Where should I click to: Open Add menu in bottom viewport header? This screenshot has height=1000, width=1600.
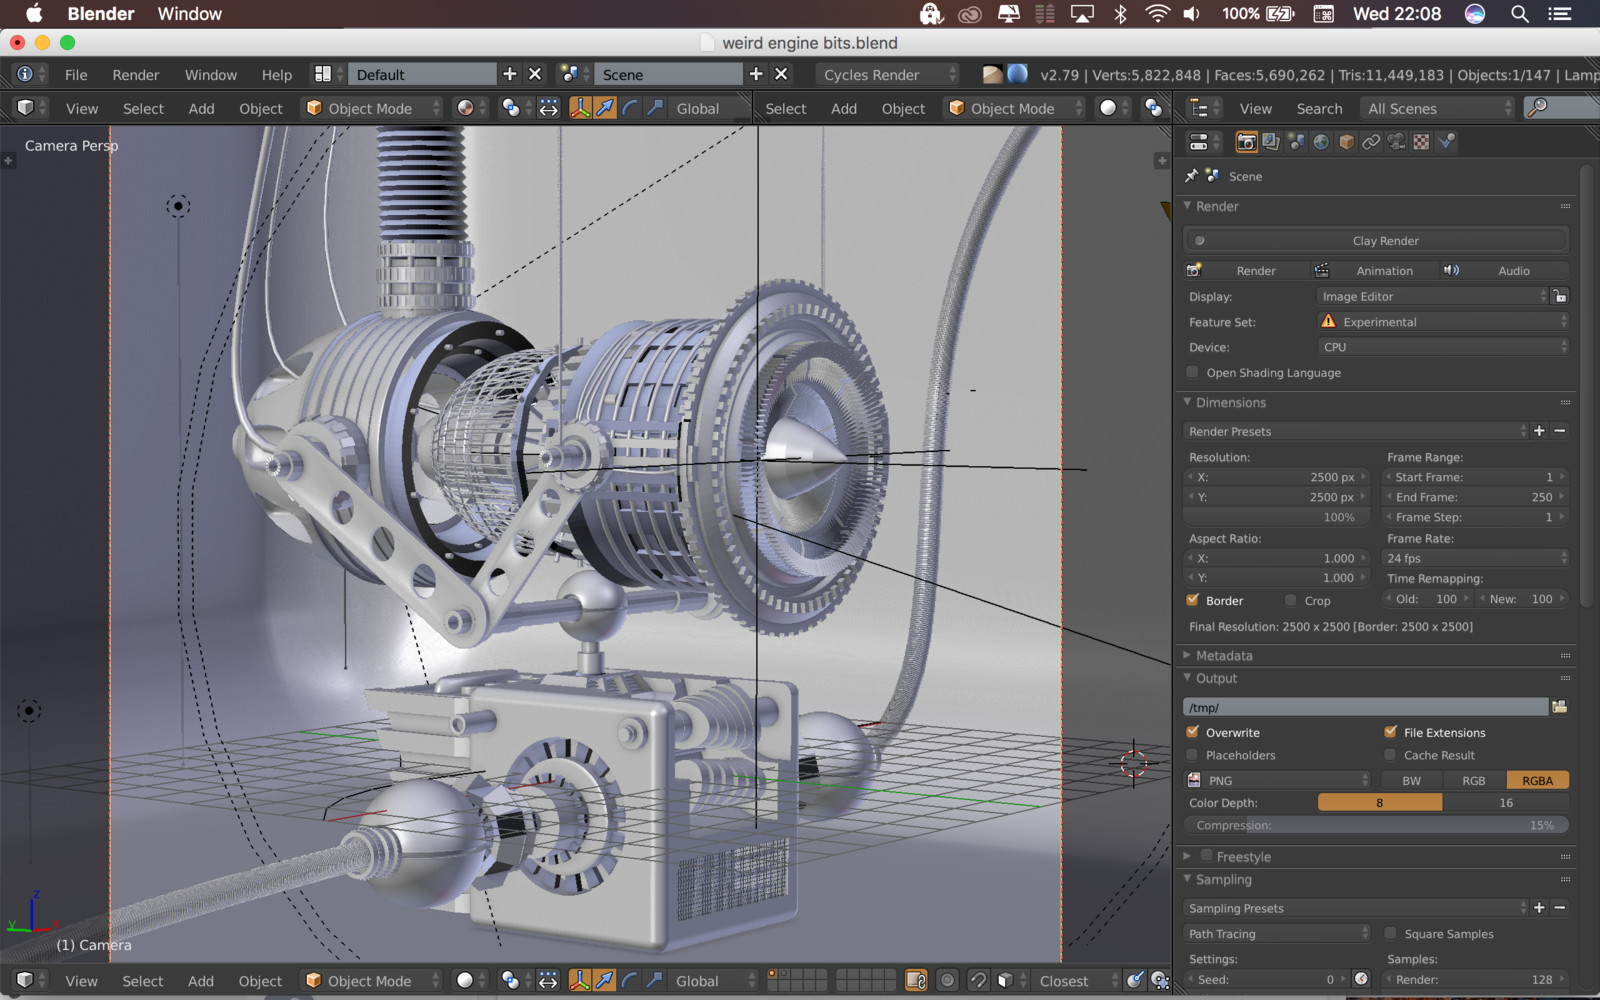[x=201, y=981]
